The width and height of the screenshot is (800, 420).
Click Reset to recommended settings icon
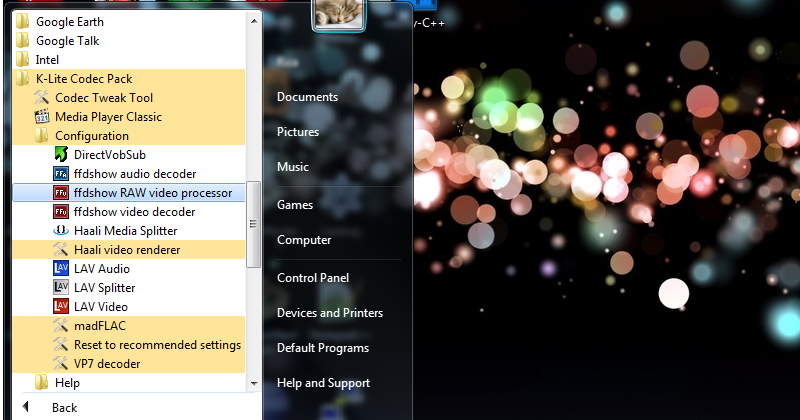coord(61,344)
